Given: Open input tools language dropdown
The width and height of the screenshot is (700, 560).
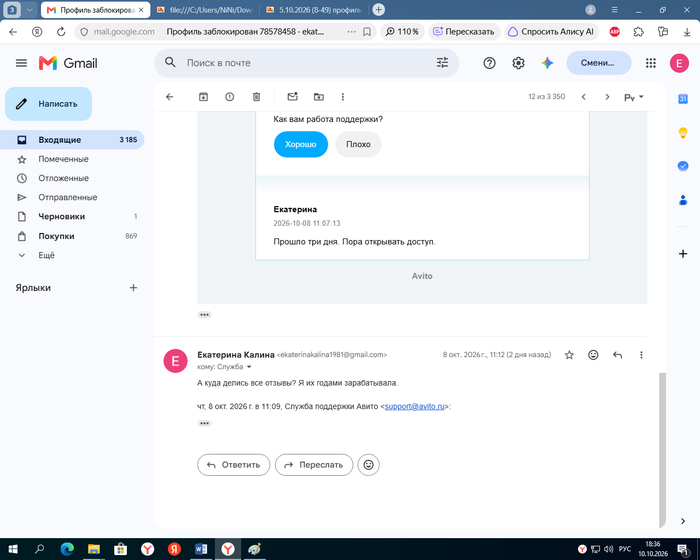Looking at the screenshot, I should coord(633,97).
